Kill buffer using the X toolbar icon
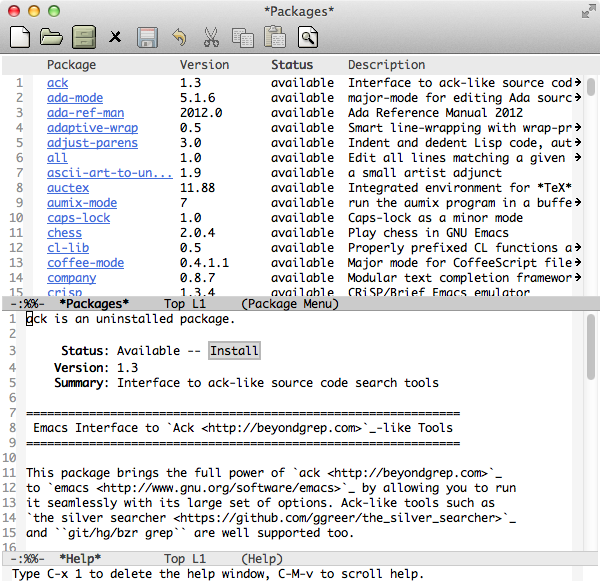Viewport: 600px width, 583px height. pyautogui.click(x=115, y=37)
